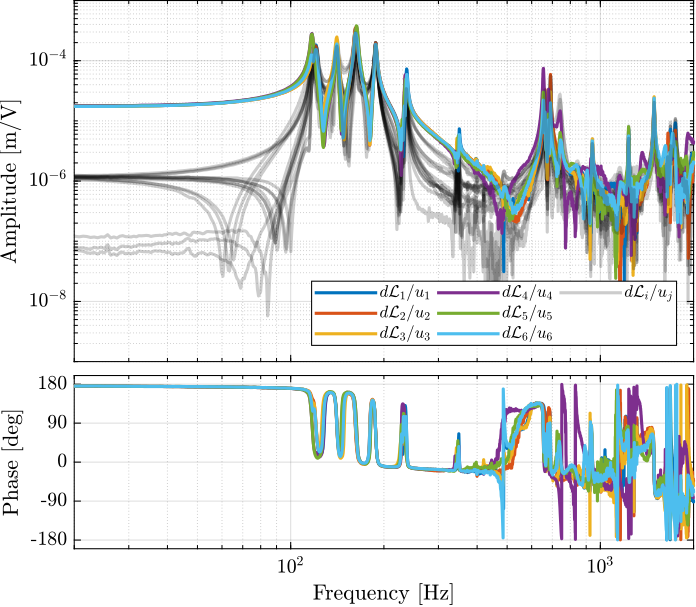
Task: Click the 180 phase tick label
Action: [x=52, y=384]
